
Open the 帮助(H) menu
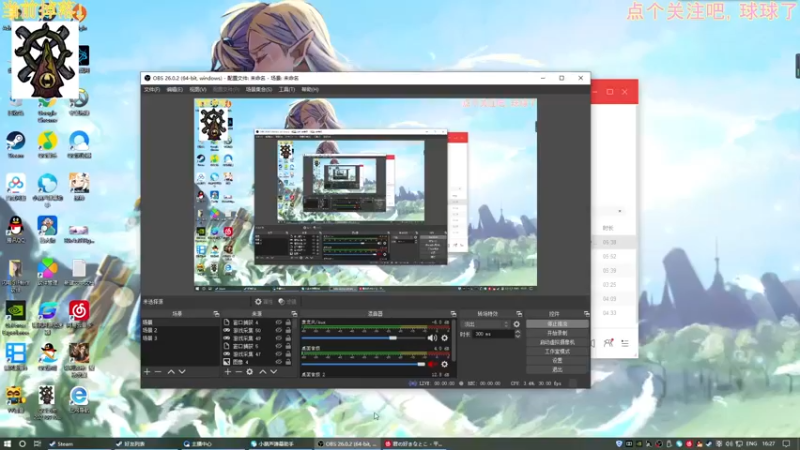[310, 89]
